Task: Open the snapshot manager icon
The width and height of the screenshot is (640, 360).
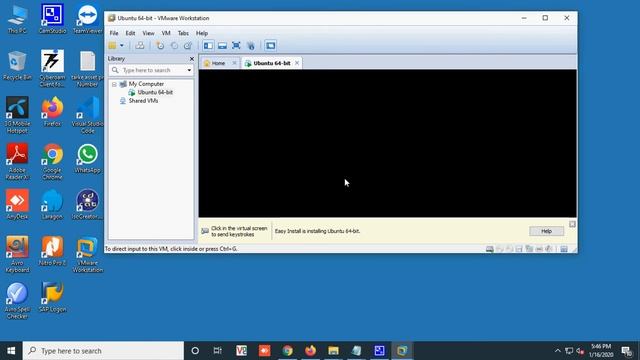Action: click(188, 46)
